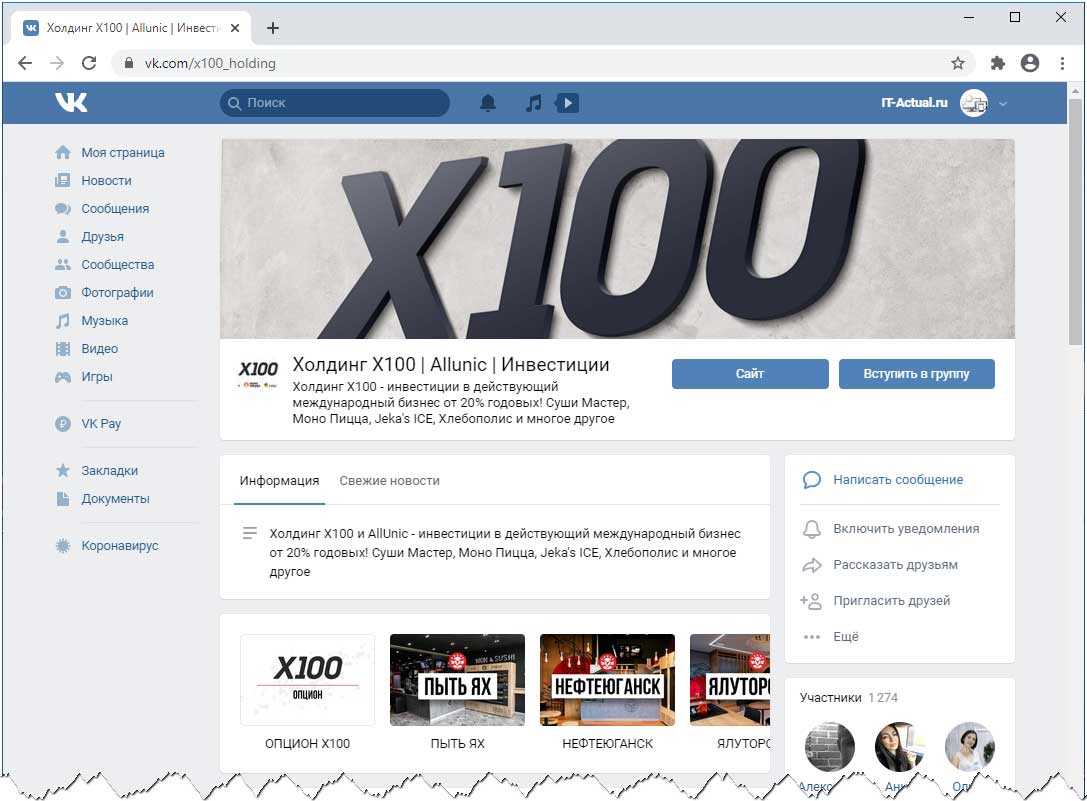Expand the IT-Actual.ru profile dropdown arrow
The image size is (1087, 801).
point(1003,103)
